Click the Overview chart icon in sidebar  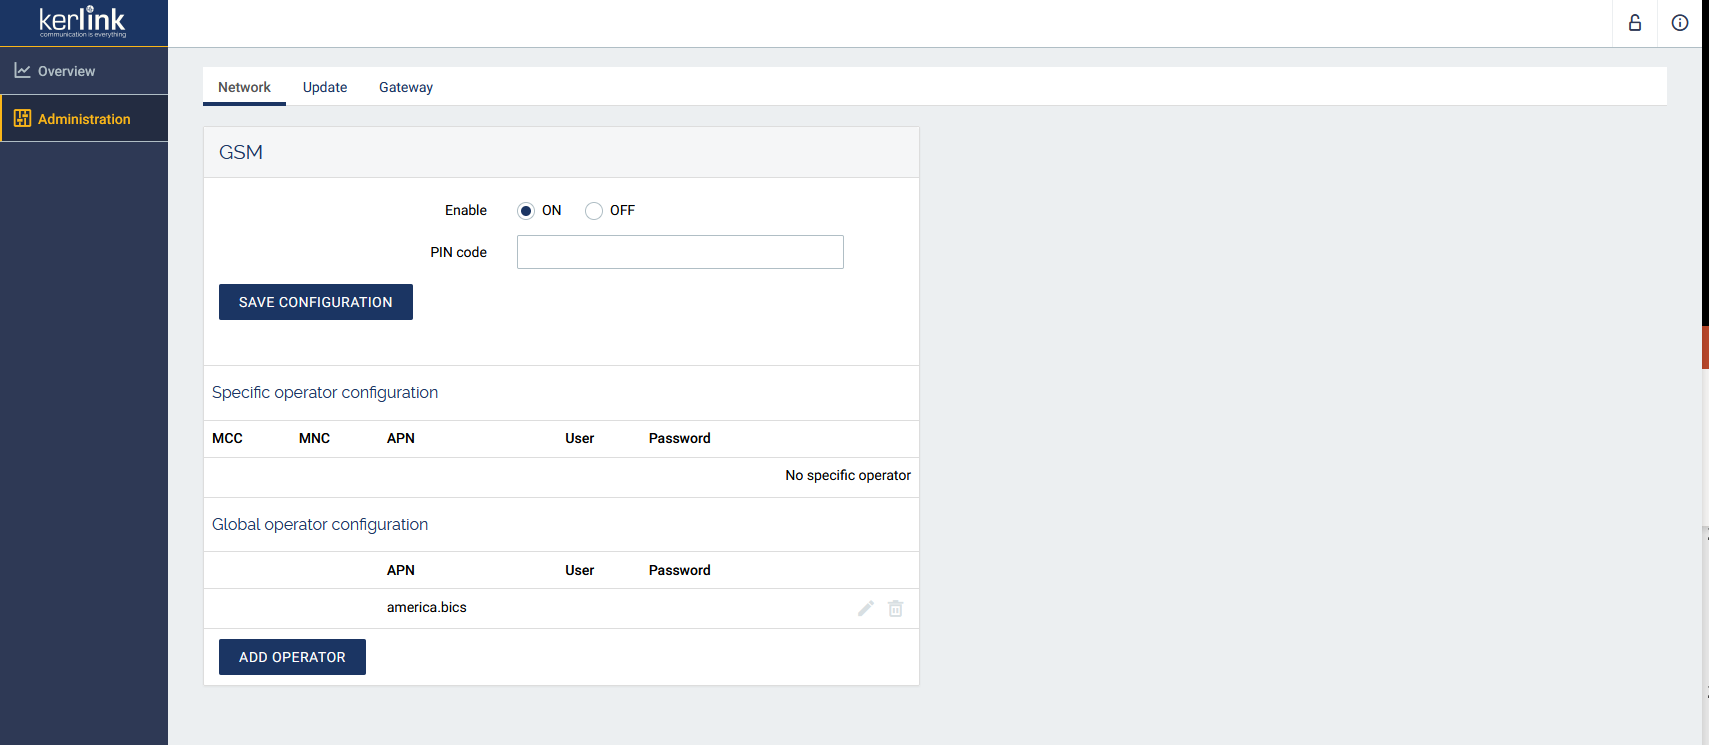22,71
